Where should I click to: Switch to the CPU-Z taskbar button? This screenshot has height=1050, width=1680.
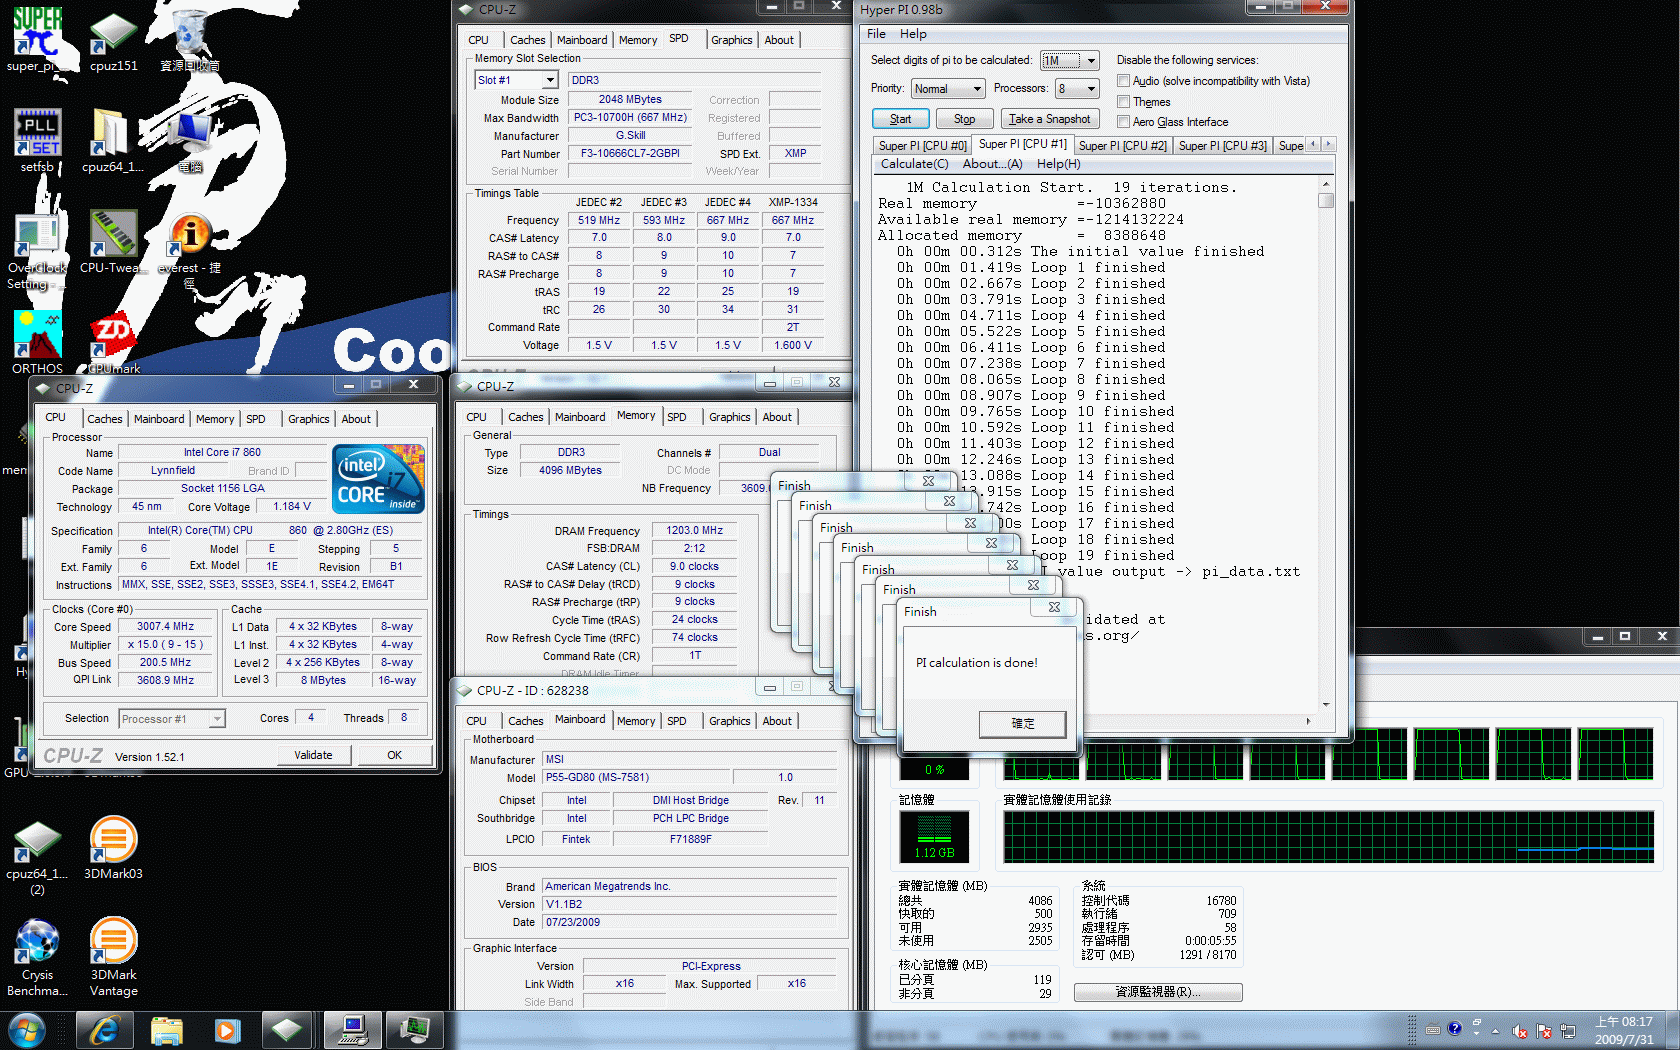[287, 1030]
